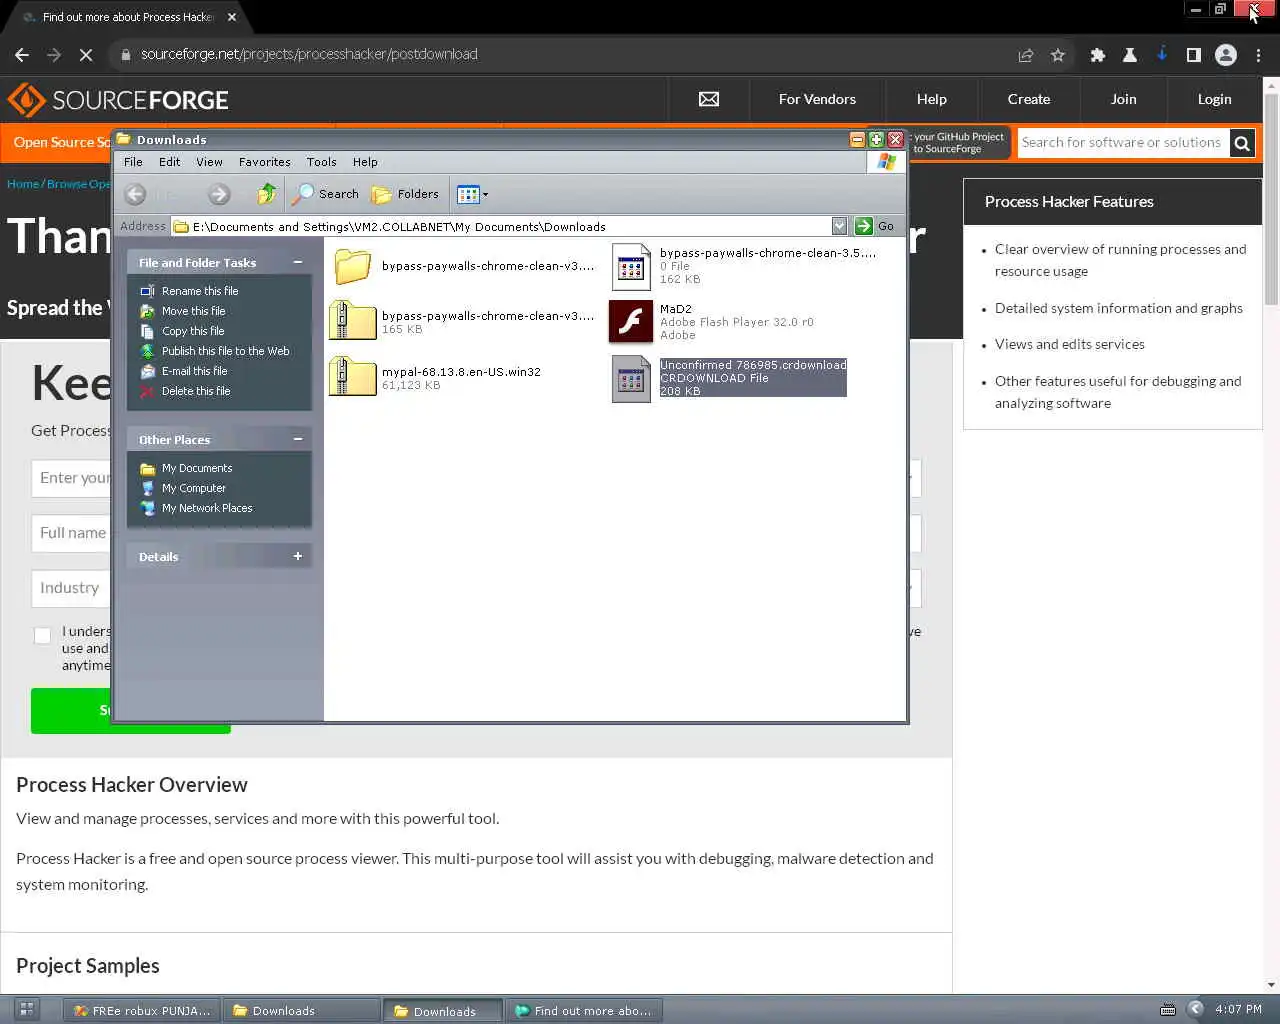Screen dimensions: 1280x1024
Task: Open the Edit menu in Downloads window
Action: pyautogui.click(x=170, y=162)
